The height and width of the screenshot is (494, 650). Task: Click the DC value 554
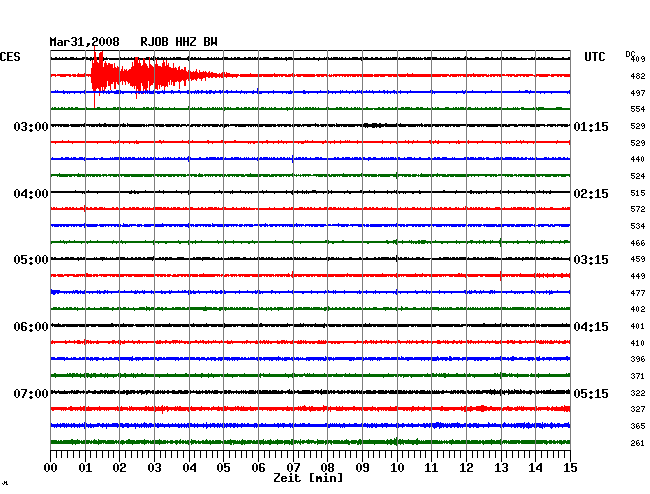(x=638, y=109)
